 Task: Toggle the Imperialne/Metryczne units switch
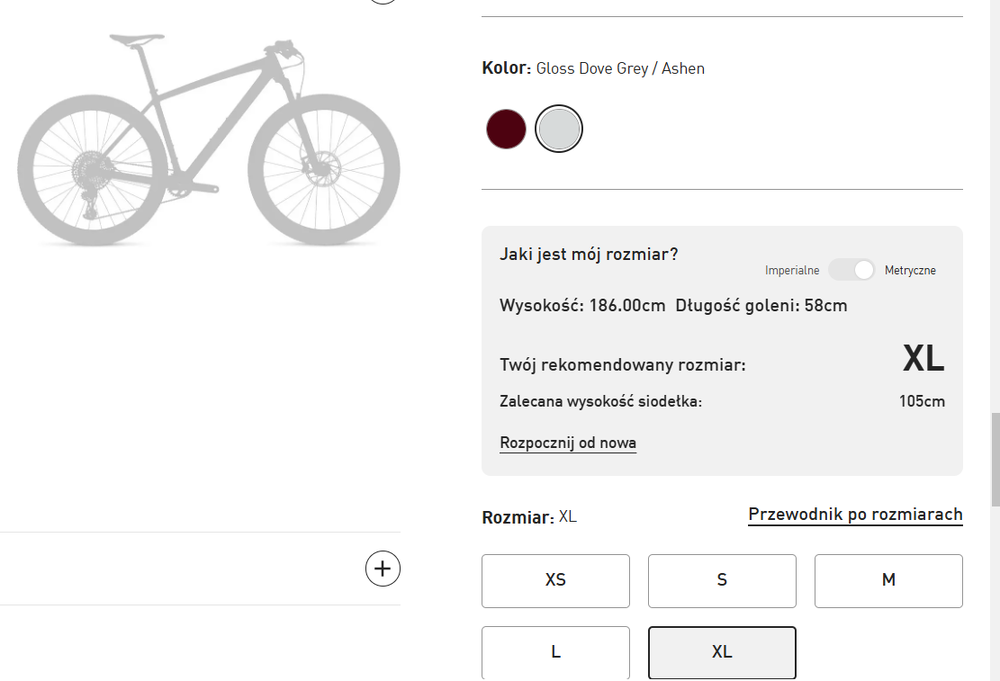click(x=852, y=270)
